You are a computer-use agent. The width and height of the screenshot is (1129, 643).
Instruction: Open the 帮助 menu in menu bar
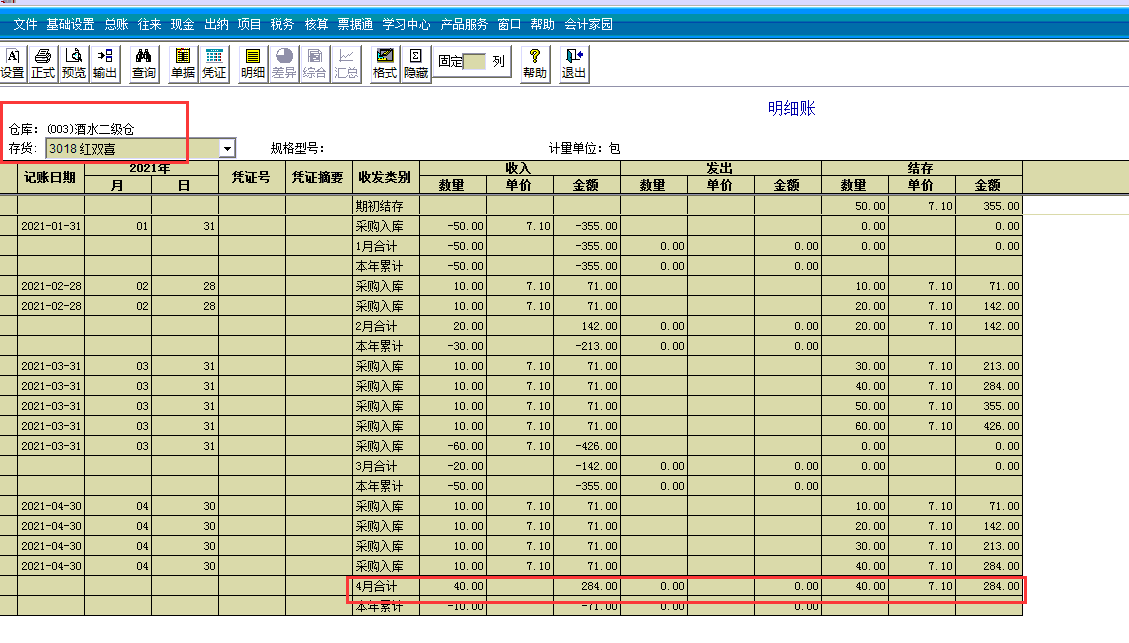coord(542,24)
